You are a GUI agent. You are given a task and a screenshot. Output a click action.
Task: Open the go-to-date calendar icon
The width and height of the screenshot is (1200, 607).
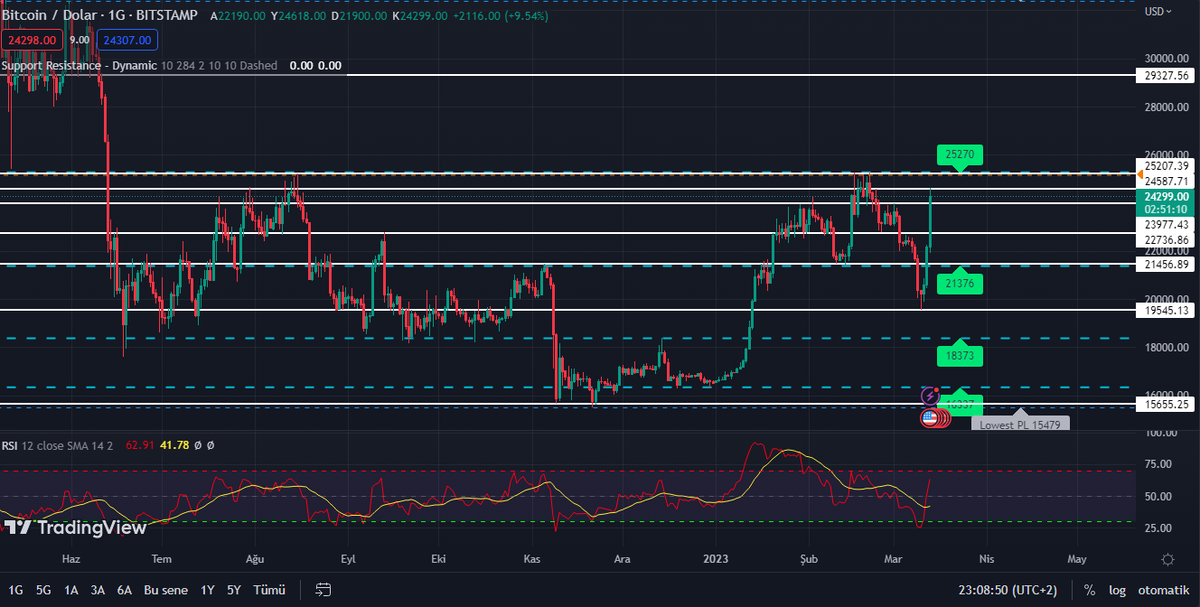tap(323, 590)
